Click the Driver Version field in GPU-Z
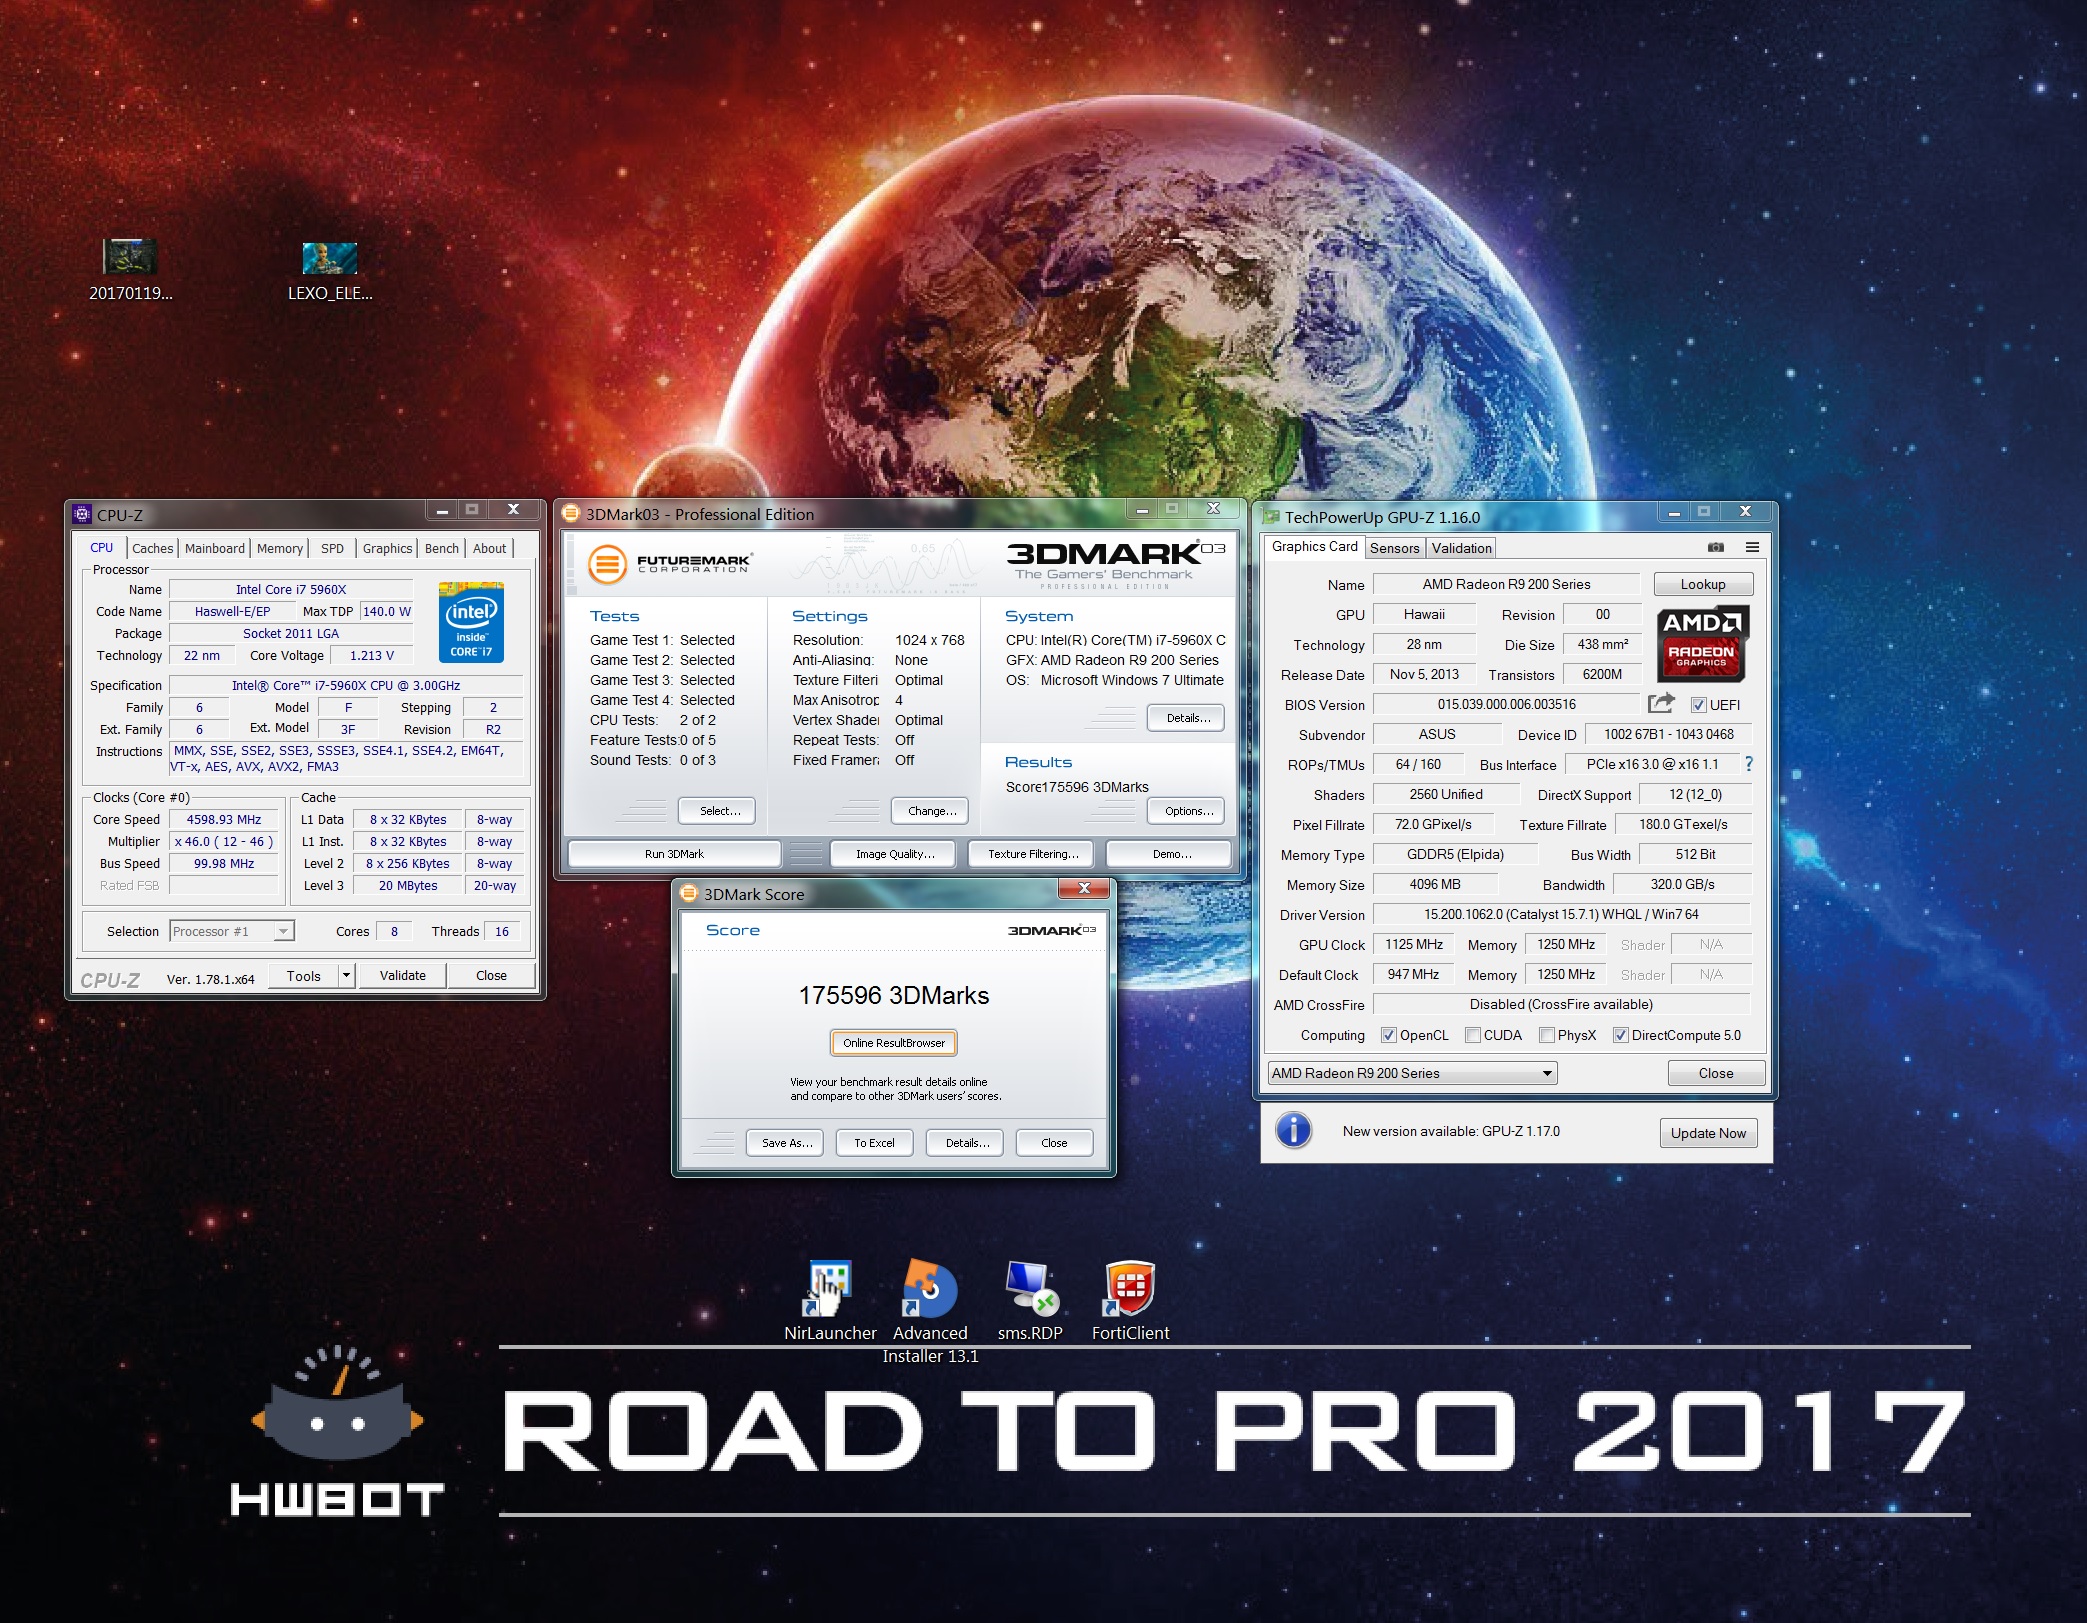 coord(1561,914)
